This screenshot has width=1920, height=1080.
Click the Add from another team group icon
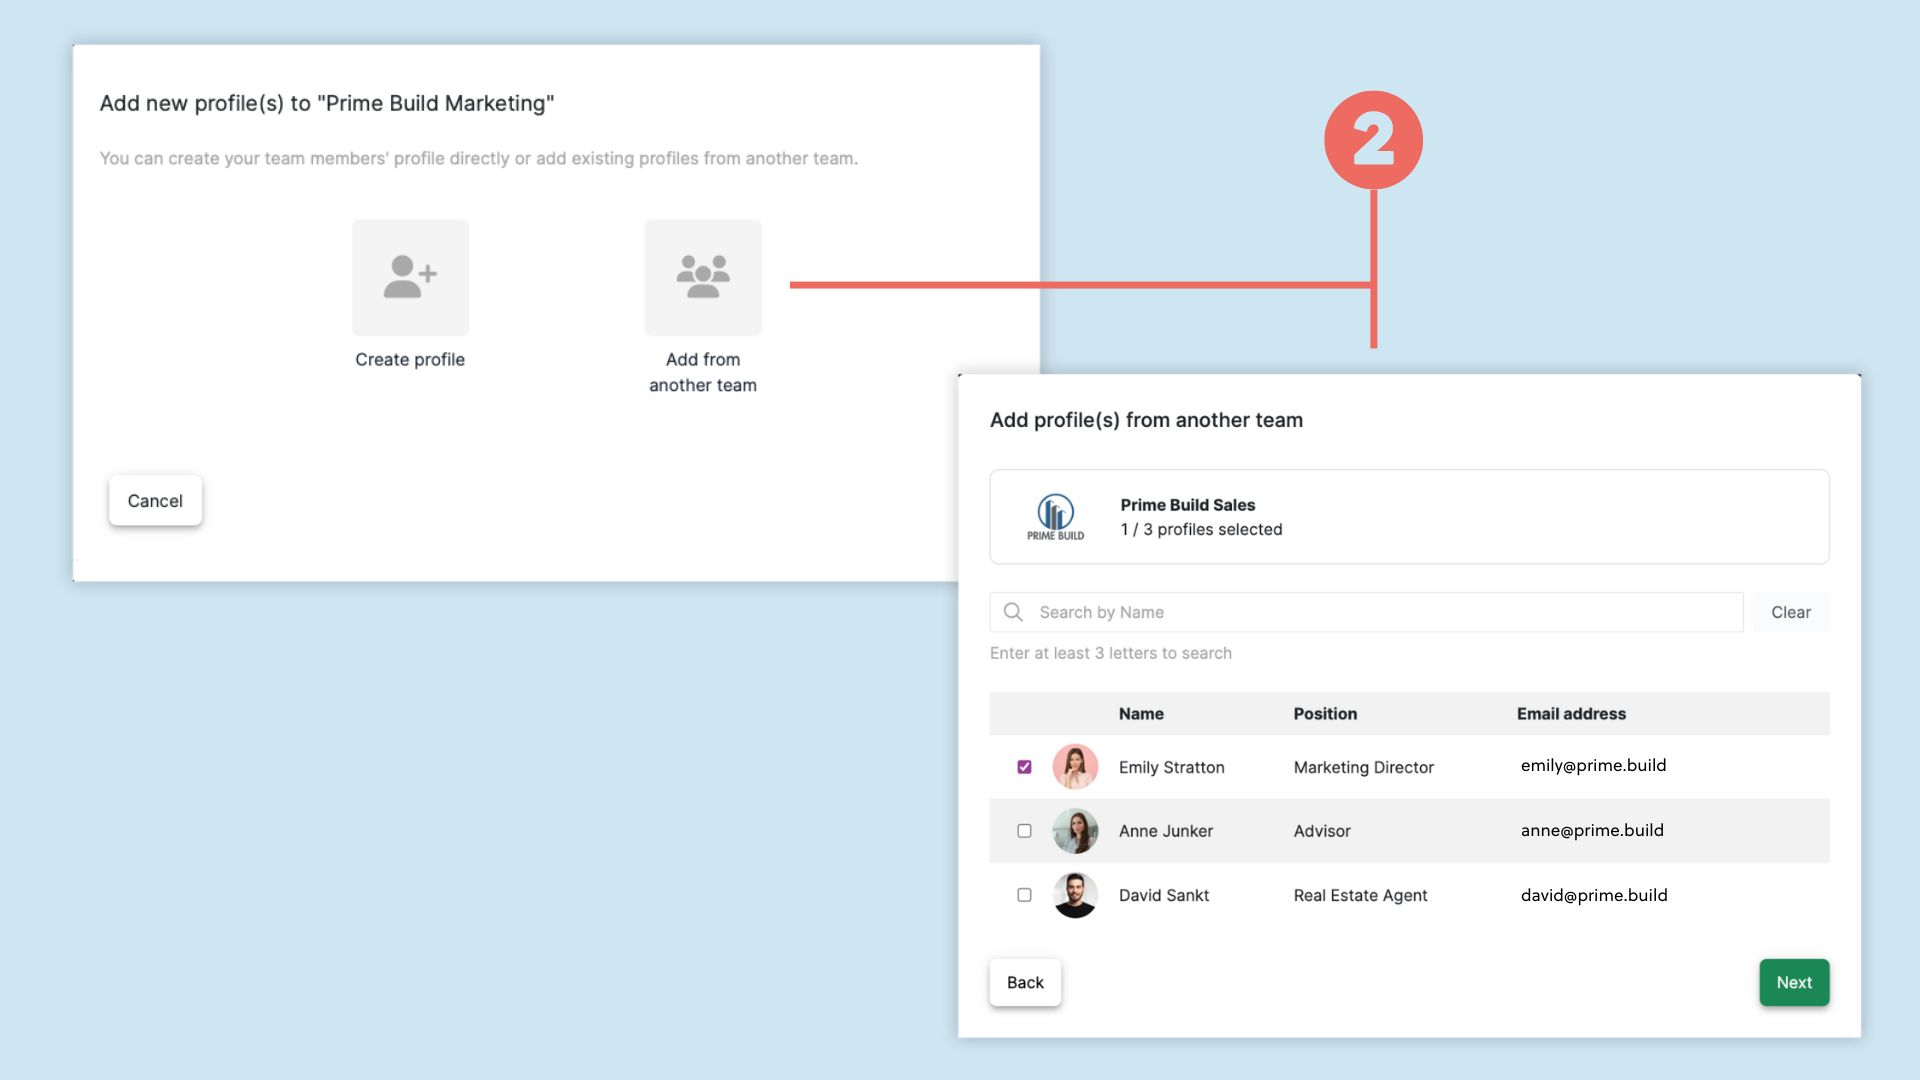click(x=703, y=277)
